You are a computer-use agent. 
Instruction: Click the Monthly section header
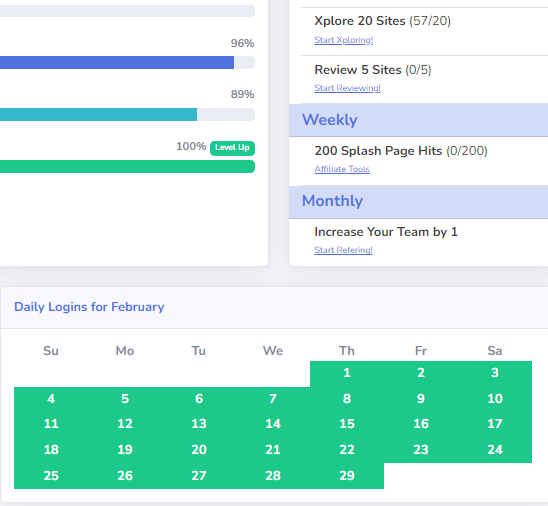(x=418, y=201)
